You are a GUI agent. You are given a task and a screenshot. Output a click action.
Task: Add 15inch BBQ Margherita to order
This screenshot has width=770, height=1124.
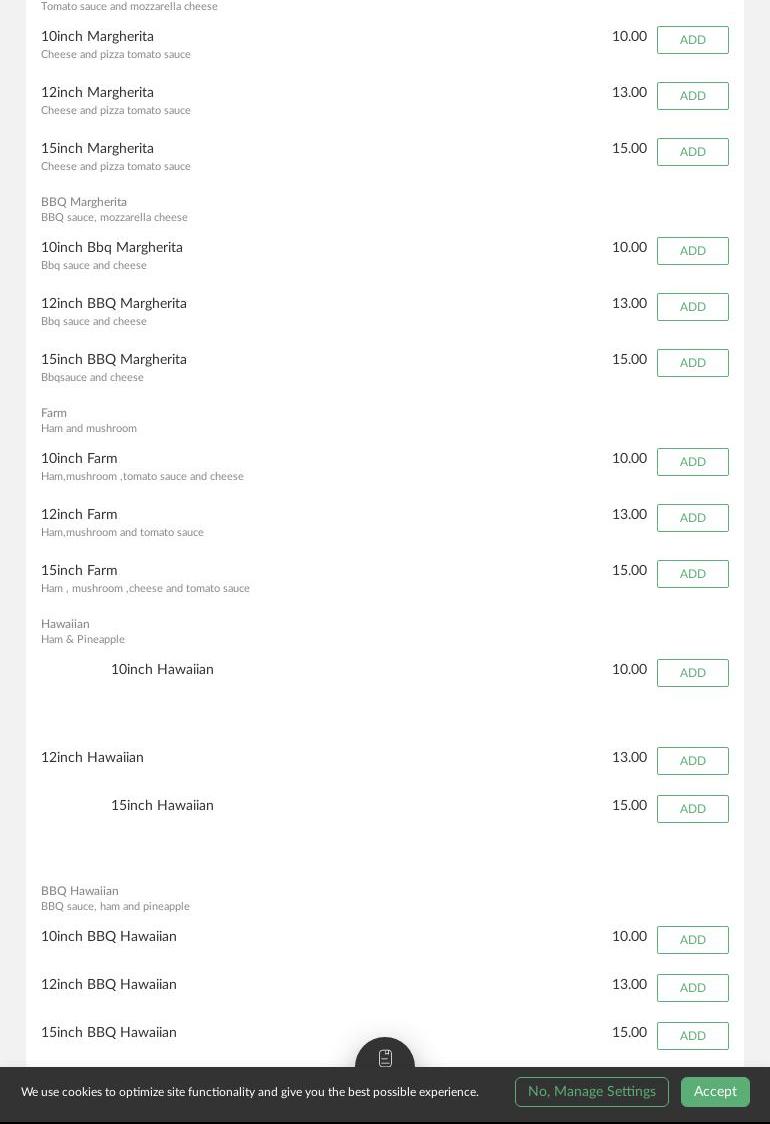[693, 363]
